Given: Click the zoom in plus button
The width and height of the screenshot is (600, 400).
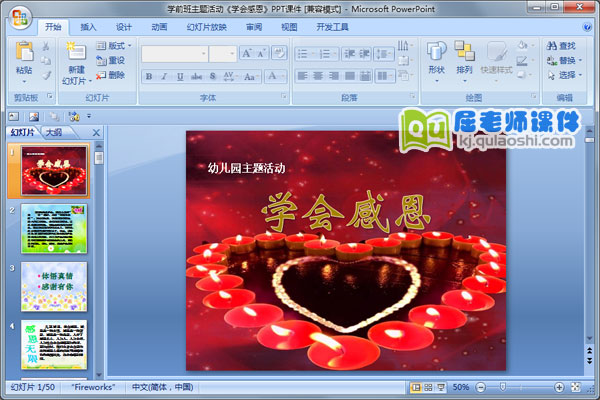Looking at the screenshot, I should 559,387.
